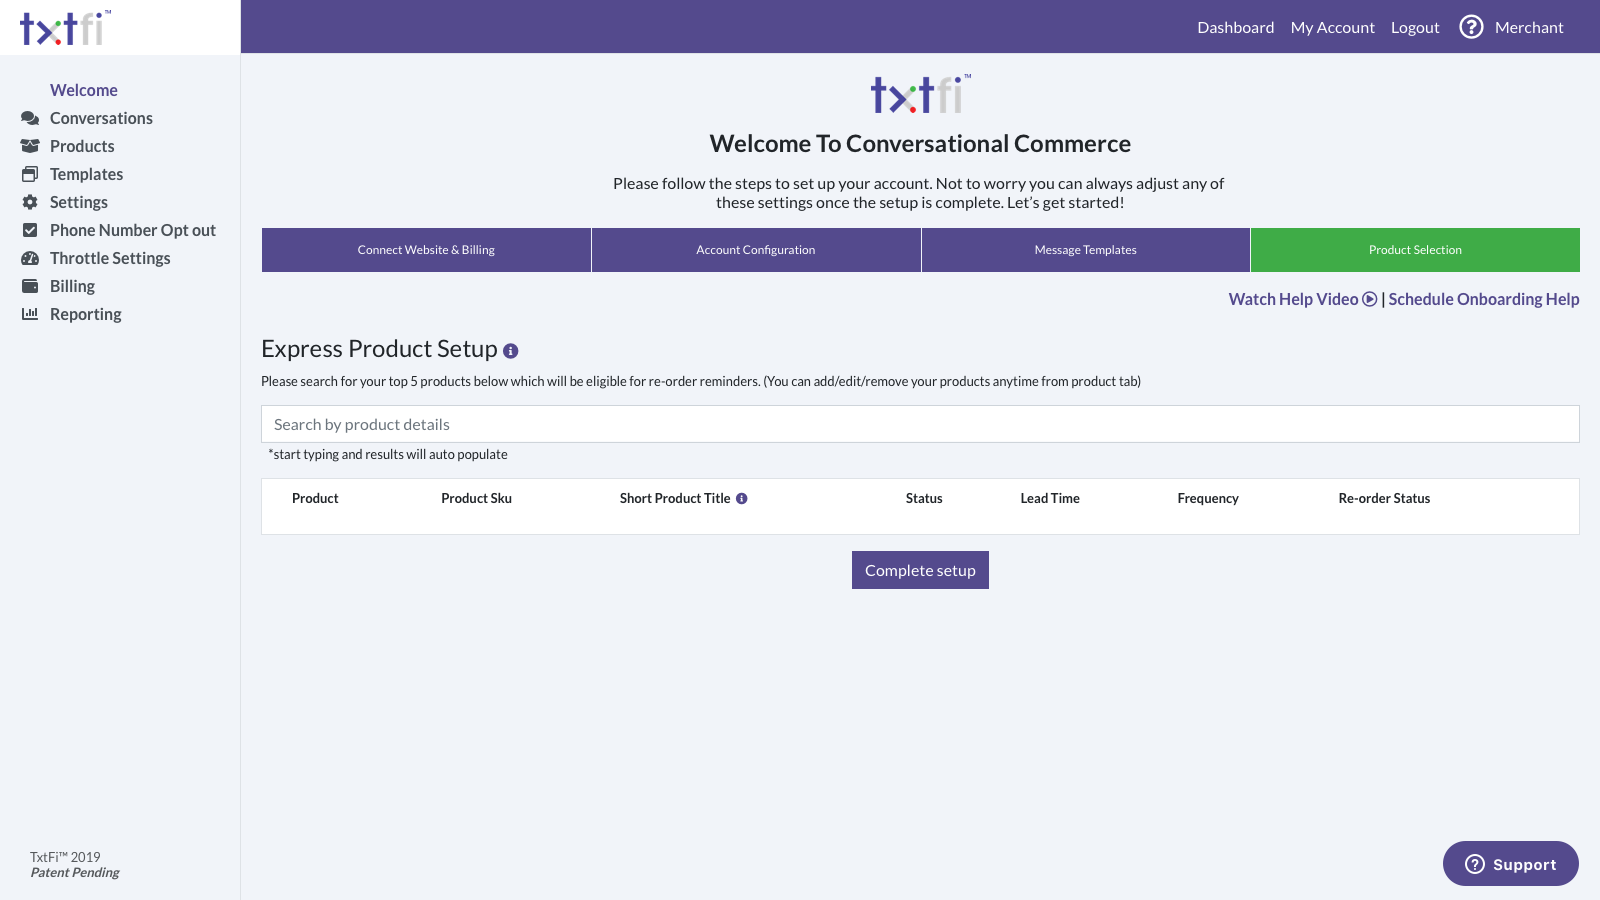Click the info icon next to Short Product Title

coord(742,498)
